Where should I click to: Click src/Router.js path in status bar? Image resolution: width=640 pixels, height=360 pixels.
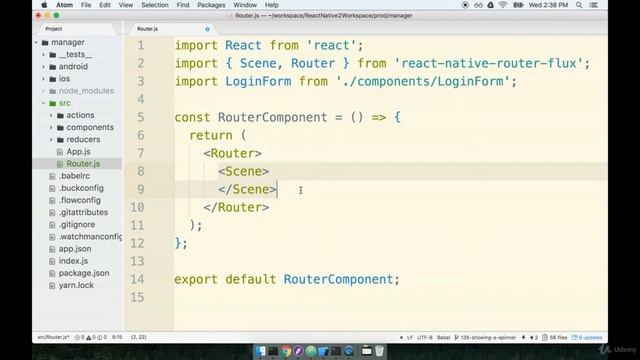pyautogui.click(x=53, y=338)
